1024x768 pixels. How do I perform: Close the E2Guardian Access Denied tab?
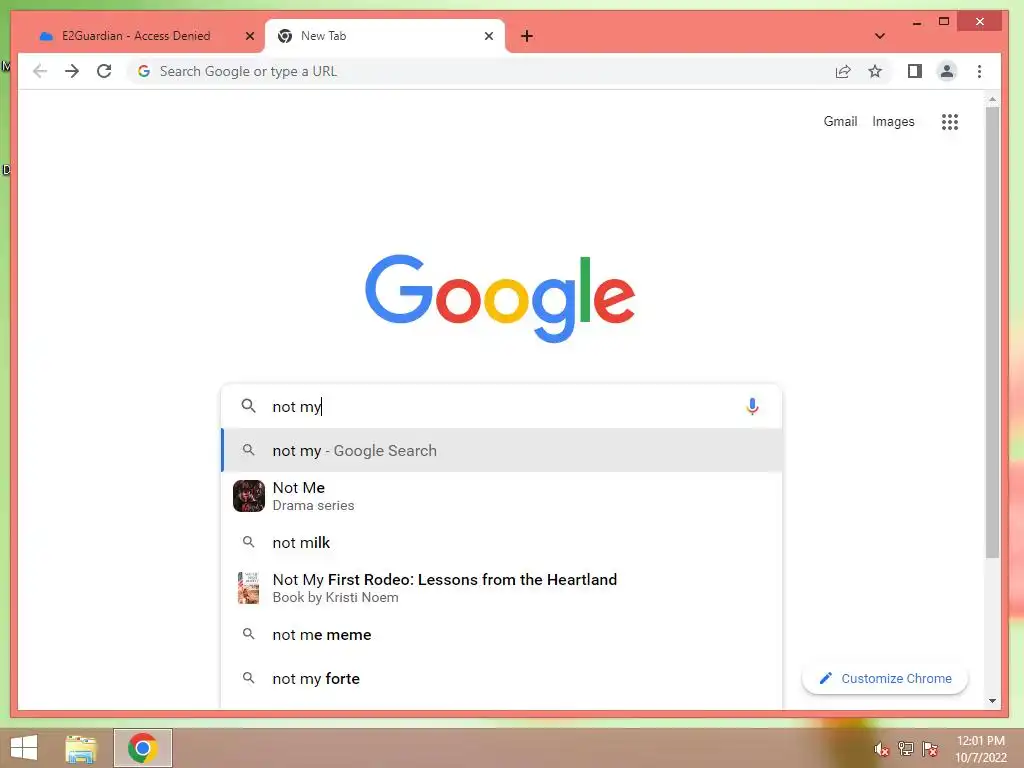pyautogui.click(x=249, y=36)
